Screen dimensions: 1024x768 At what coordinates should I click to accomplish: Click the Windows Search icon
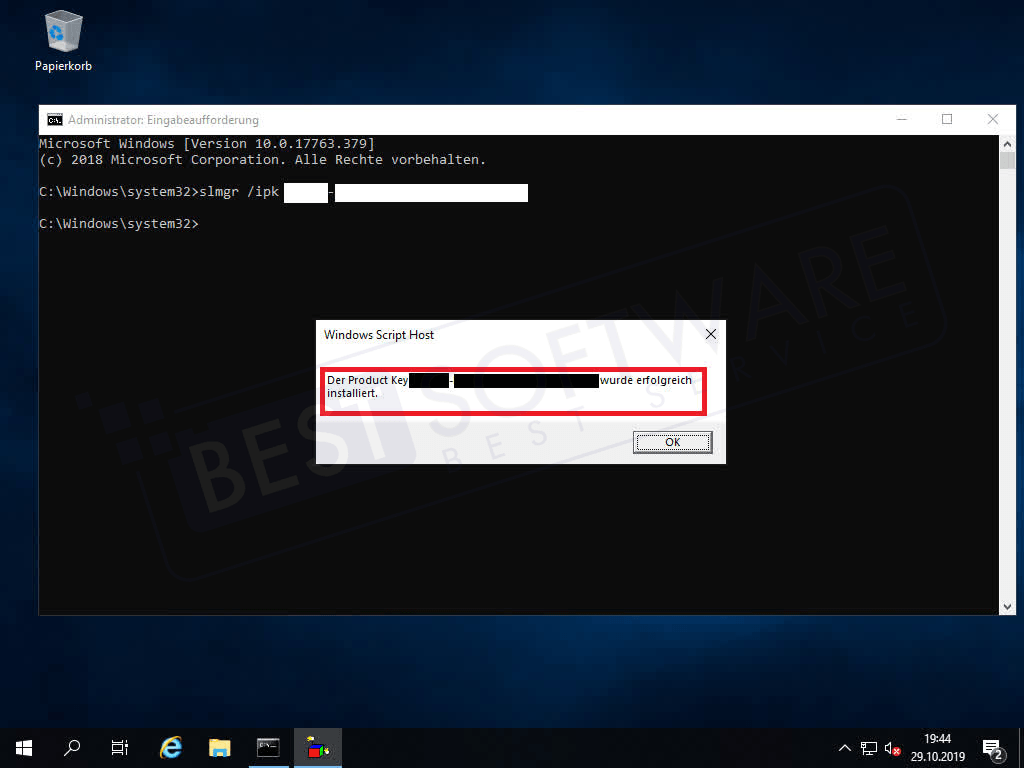click(70, 747)
